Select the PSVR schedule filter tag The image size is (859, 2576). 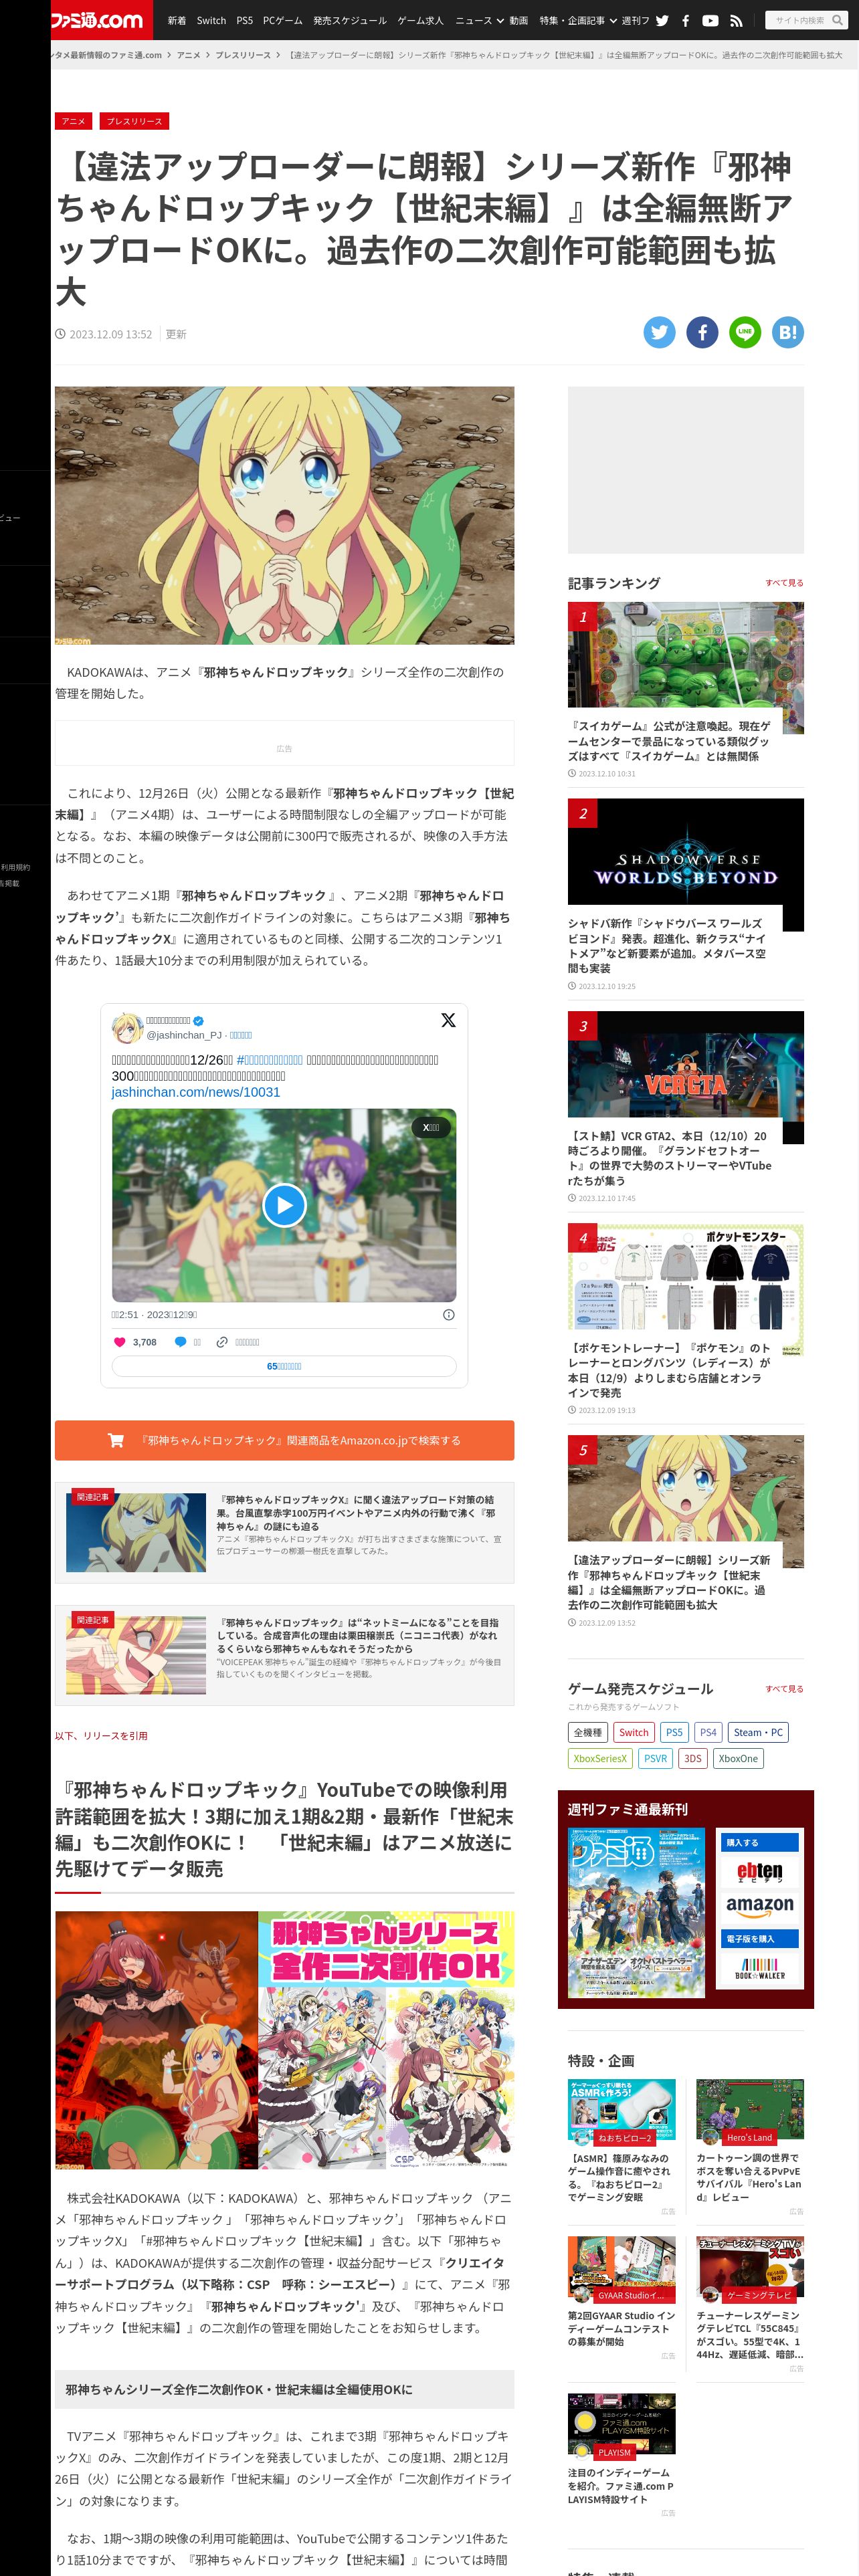[655, 1759]
